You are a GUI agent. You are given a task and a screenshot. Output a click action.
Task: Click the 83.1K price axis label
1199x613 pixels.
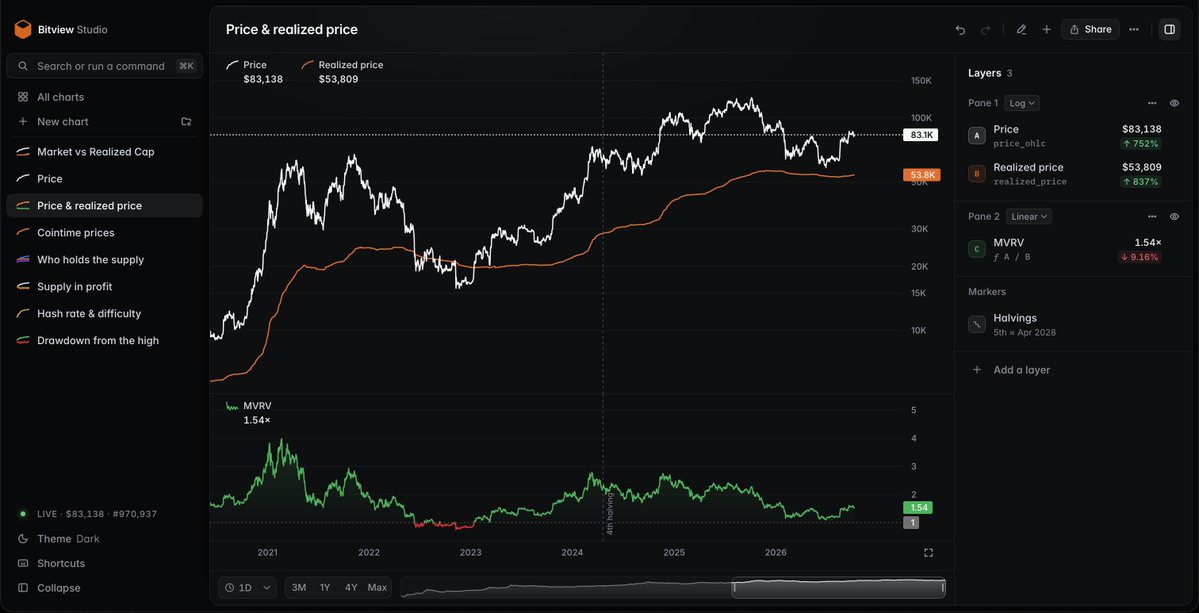(x=920, y=135)
